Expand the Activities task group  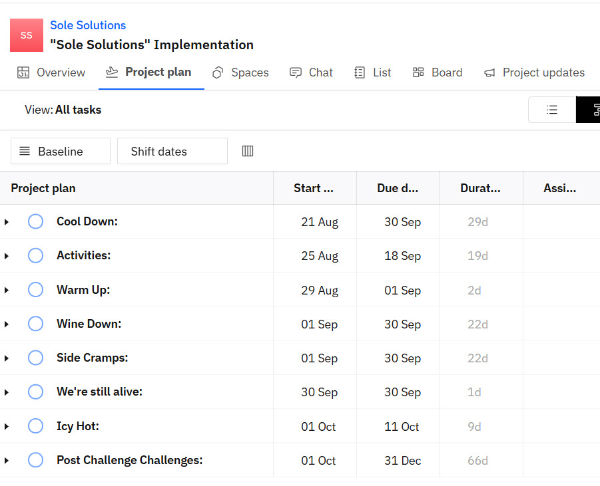7,256
